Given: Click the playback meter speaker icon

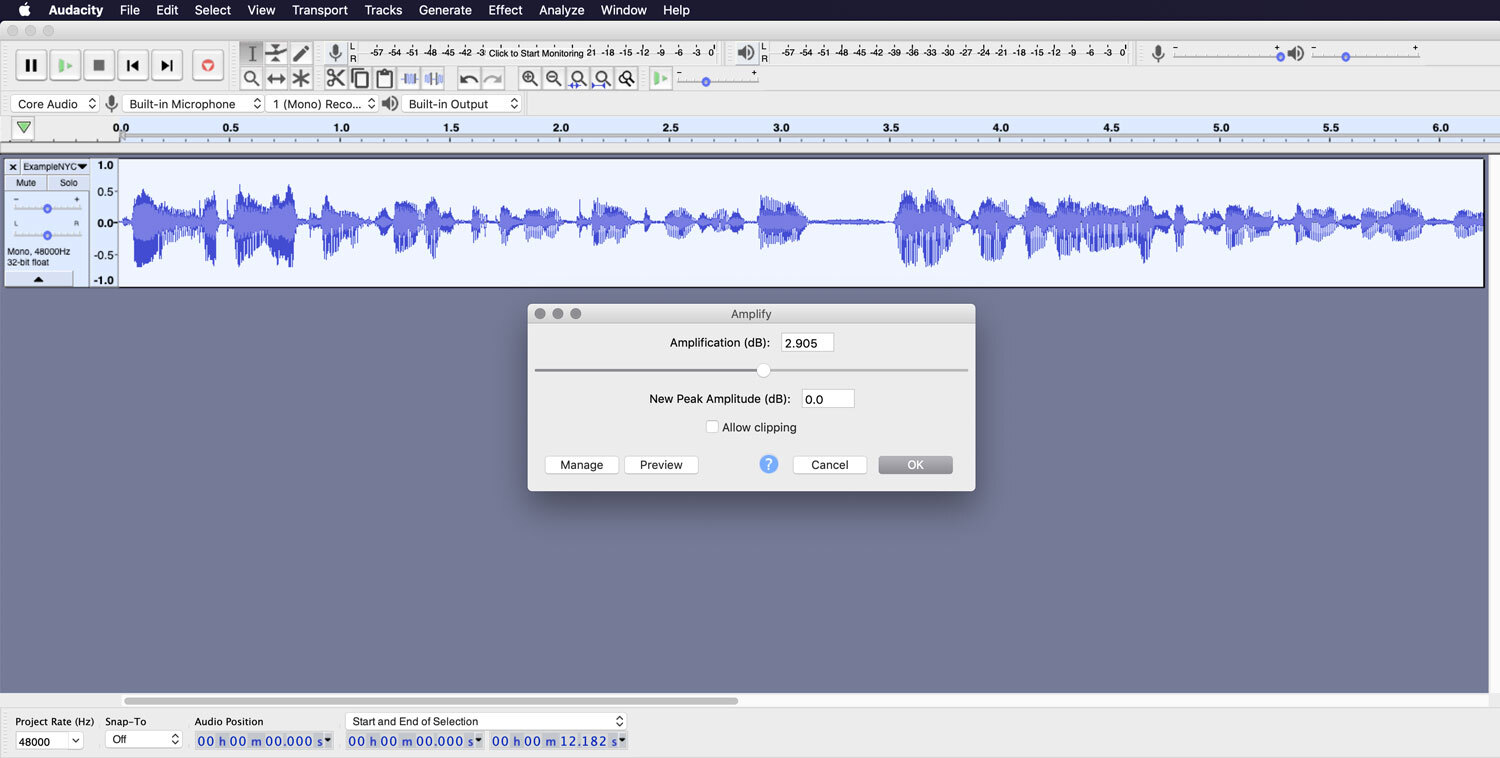Looking at the screenshot, I should click(x=746, y=53).
